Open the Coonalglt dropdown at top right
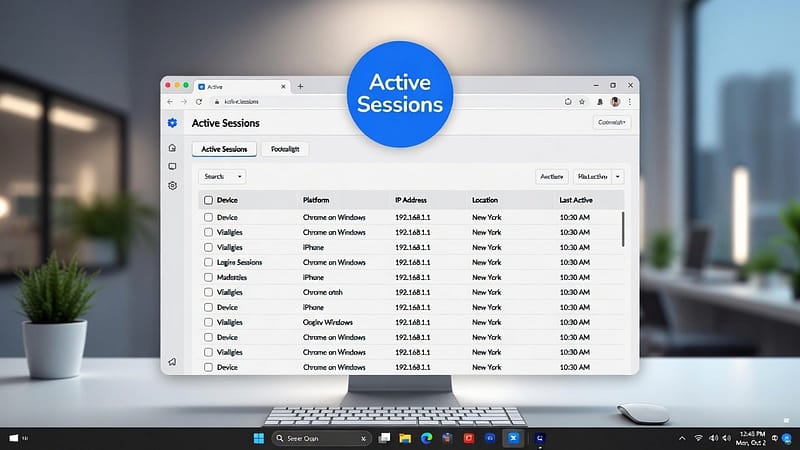800x450 pixels. [611, 122]
